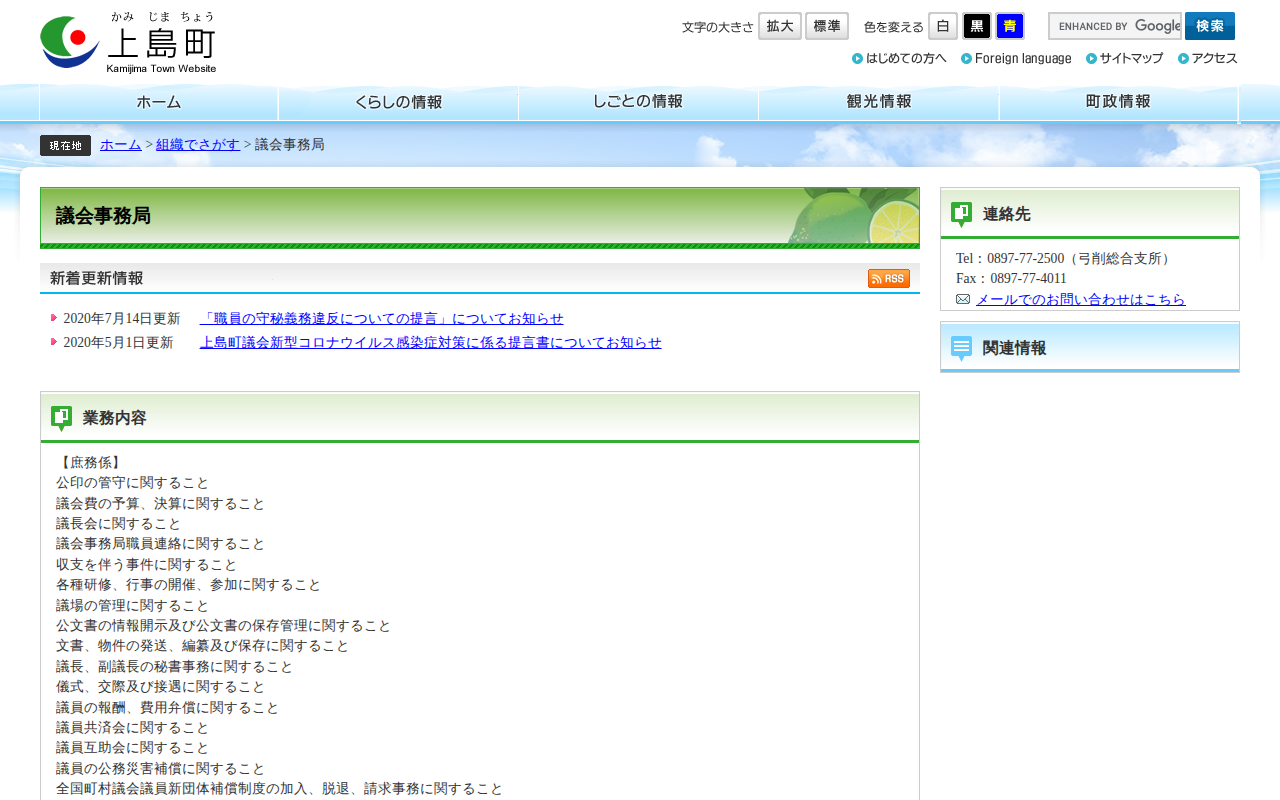Click the Fax：0897-77-4011 text
The image size is (1280, 800).
pyautogui.click(x=1011, y=279)
